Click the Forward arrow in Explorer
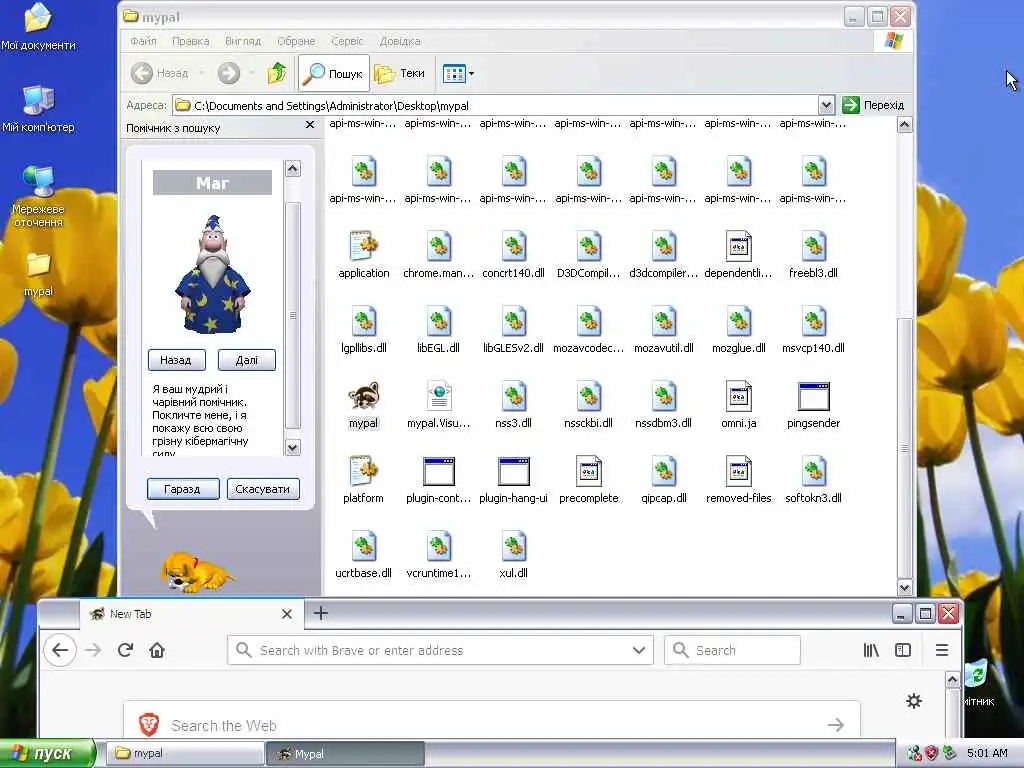 [229, 73]
